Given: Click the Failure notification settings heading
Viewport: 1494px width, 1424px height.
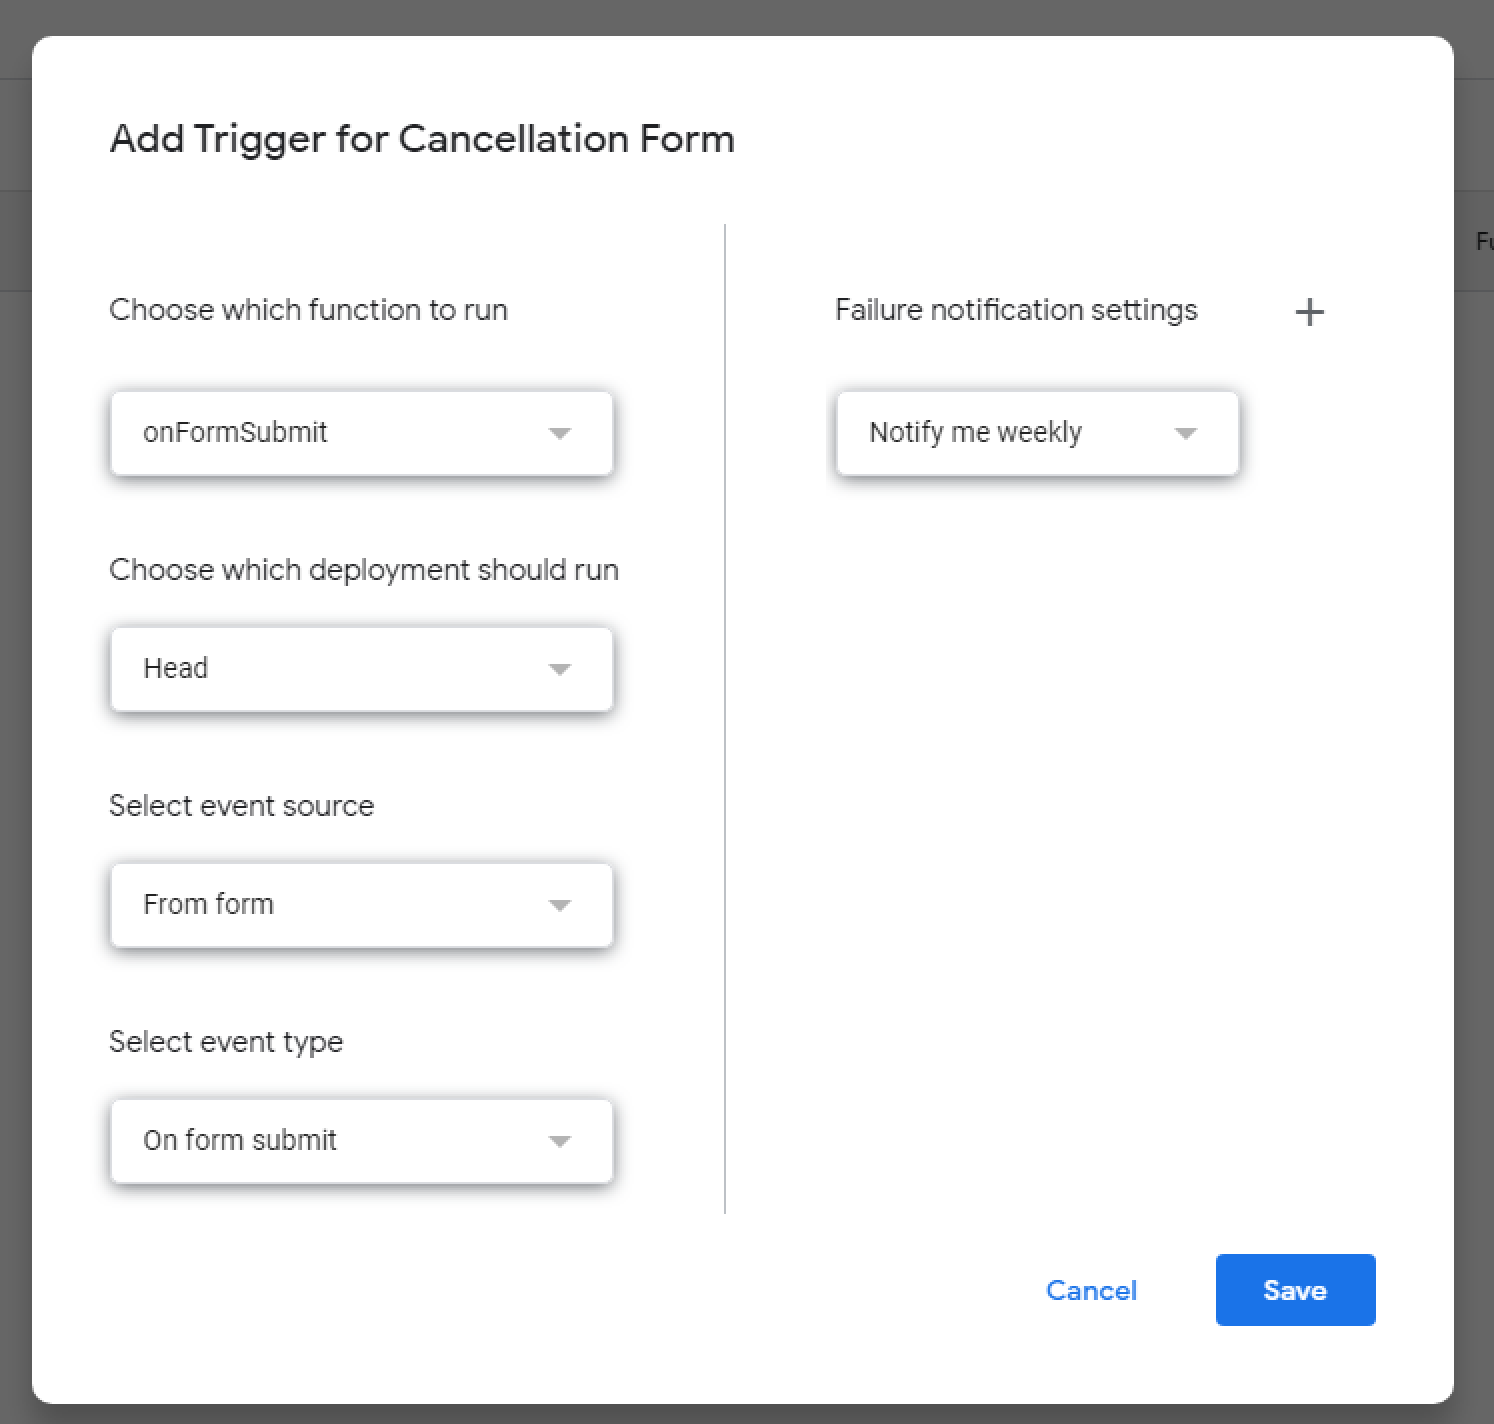Looking at the screenshot, I should [1016, 310].
